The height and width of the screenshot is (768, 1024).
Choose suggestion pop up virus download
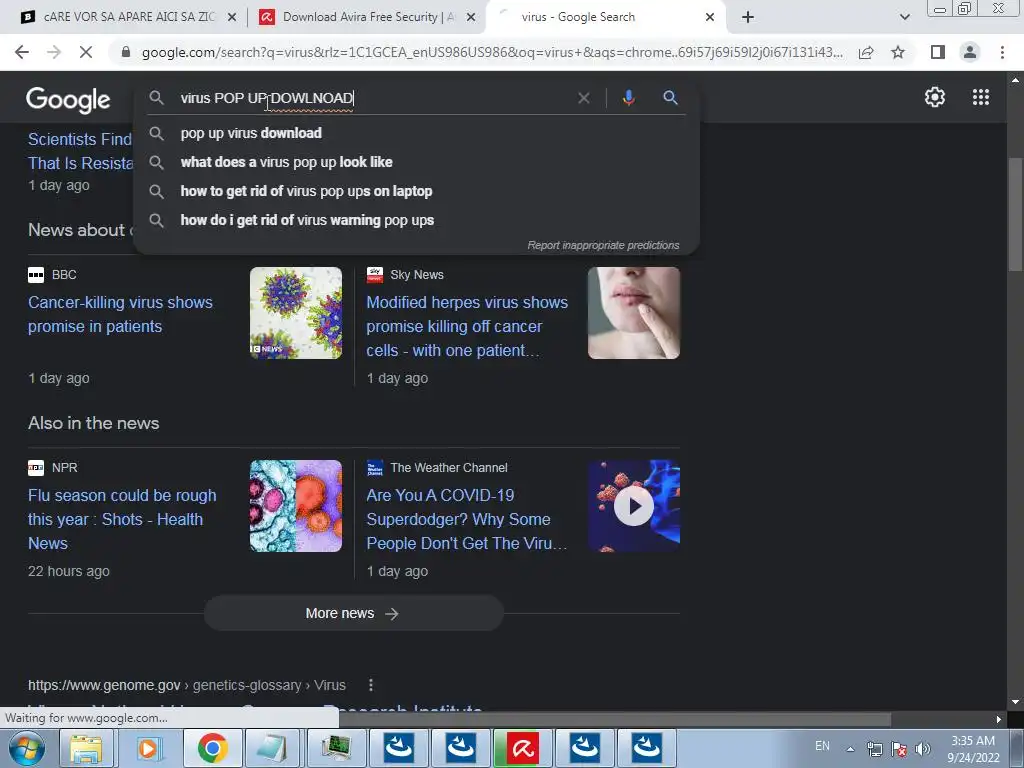(416, 133)
